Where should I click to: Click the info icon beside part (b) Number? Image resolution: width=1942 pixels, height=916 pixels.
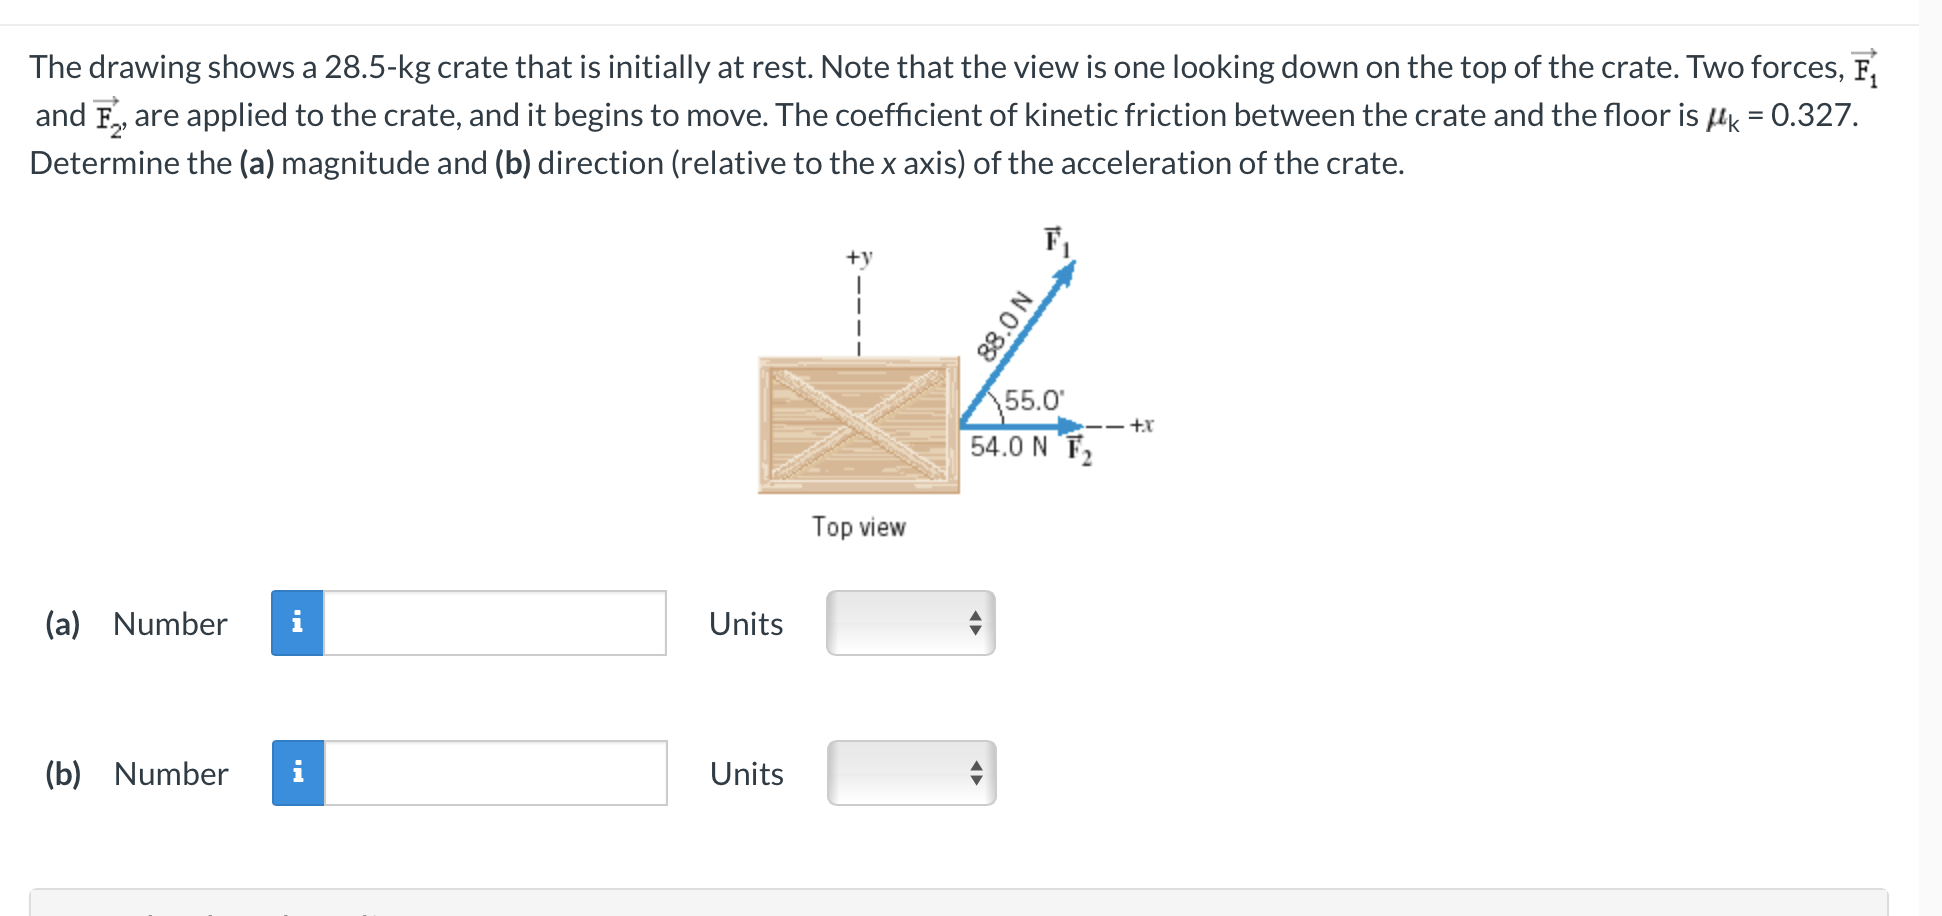tap(297, 772)
